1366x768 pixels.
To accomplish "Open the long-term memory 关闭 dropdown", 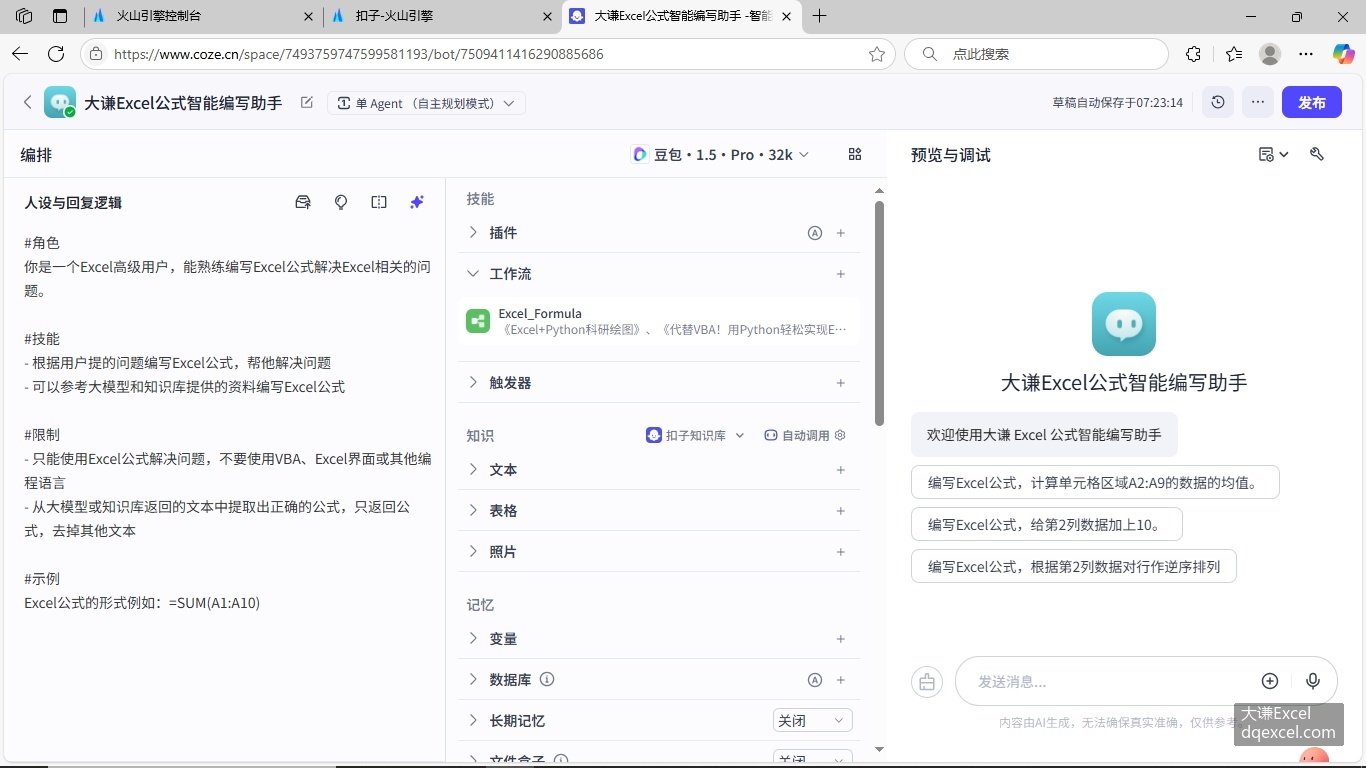I will (812, 720).
